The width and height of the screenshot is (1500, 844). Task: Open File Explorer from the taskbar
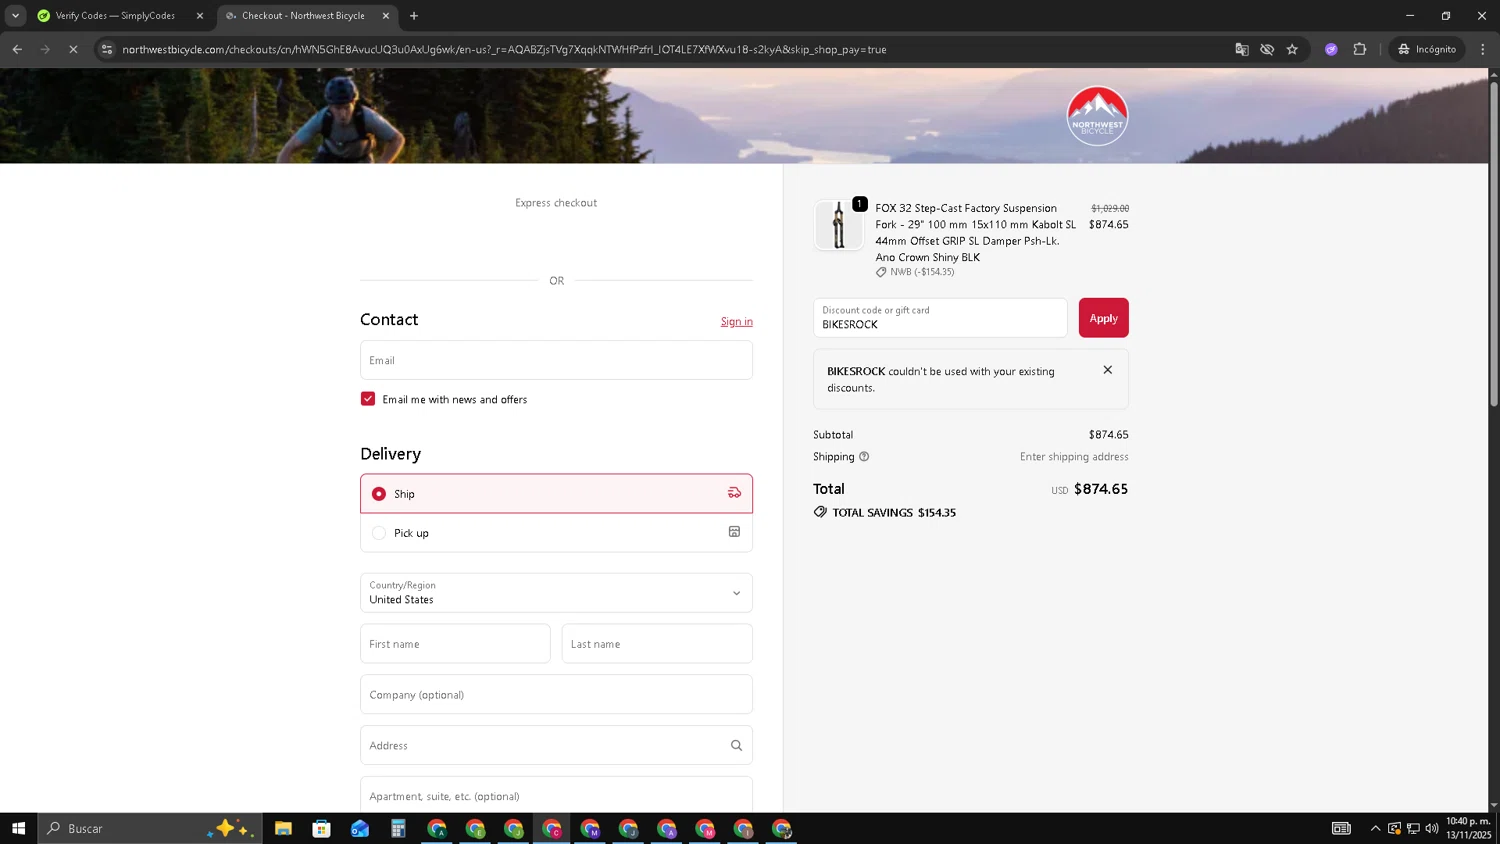point(283,828)
